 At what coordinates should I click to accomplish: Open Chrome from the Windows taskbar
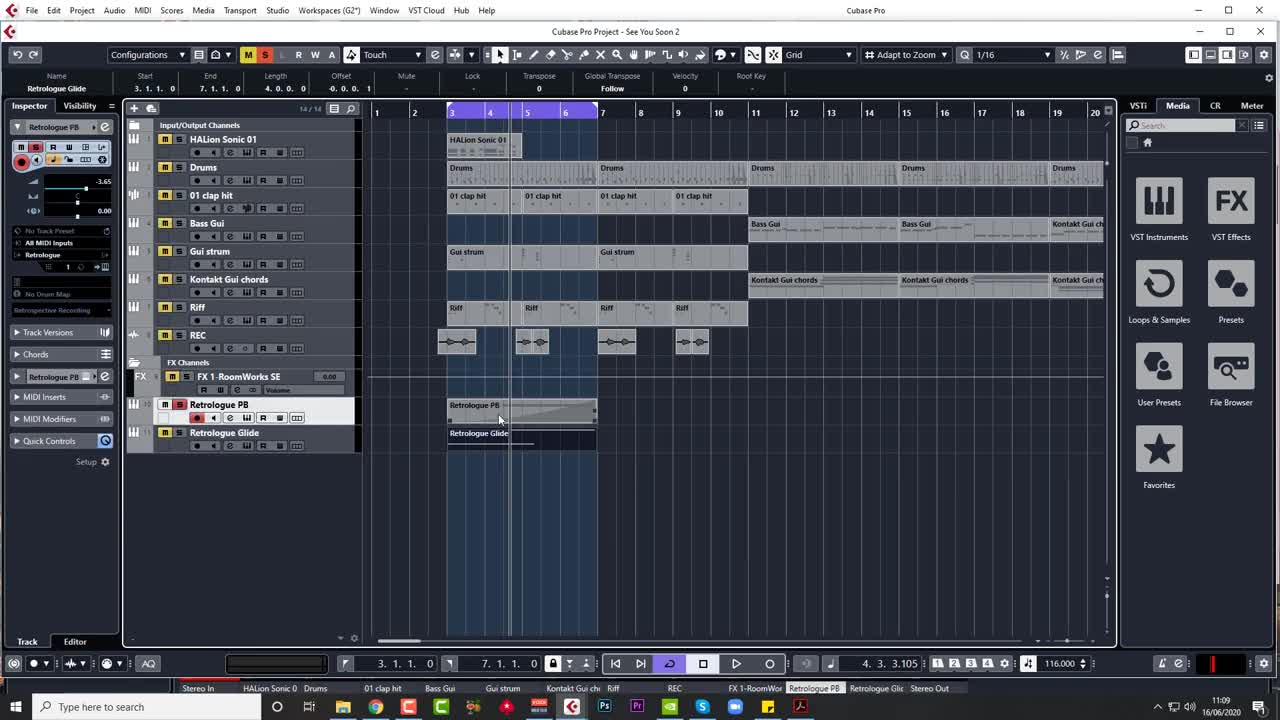pos(375,707)
